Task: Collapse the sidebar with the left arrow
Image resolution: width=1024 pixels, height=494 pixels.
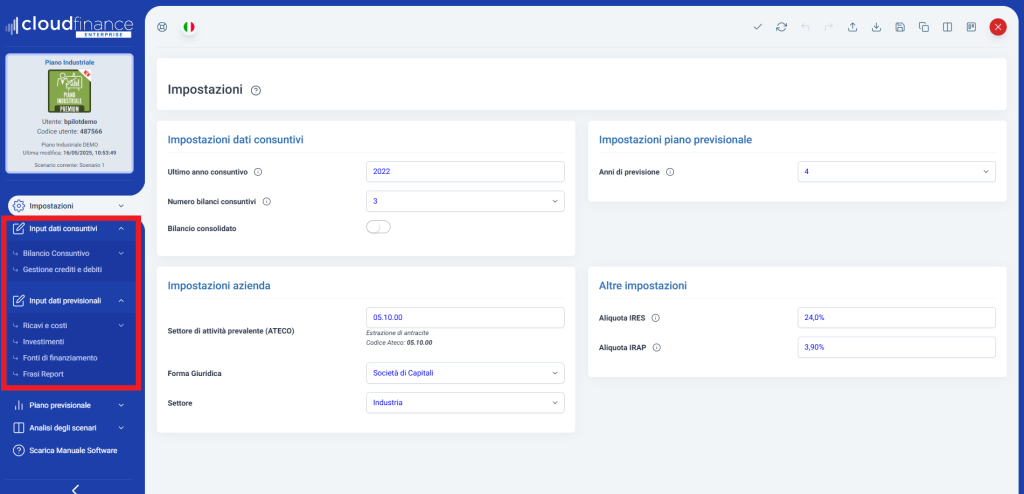Action: click(75, 489)
